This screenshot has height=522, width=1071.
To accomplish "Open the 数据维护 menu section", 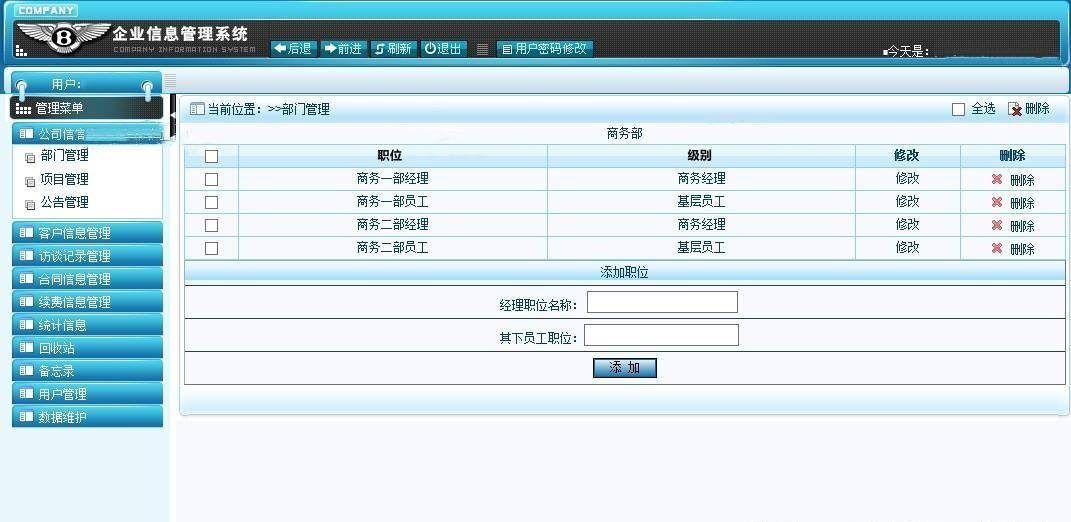I will [87, 417].
